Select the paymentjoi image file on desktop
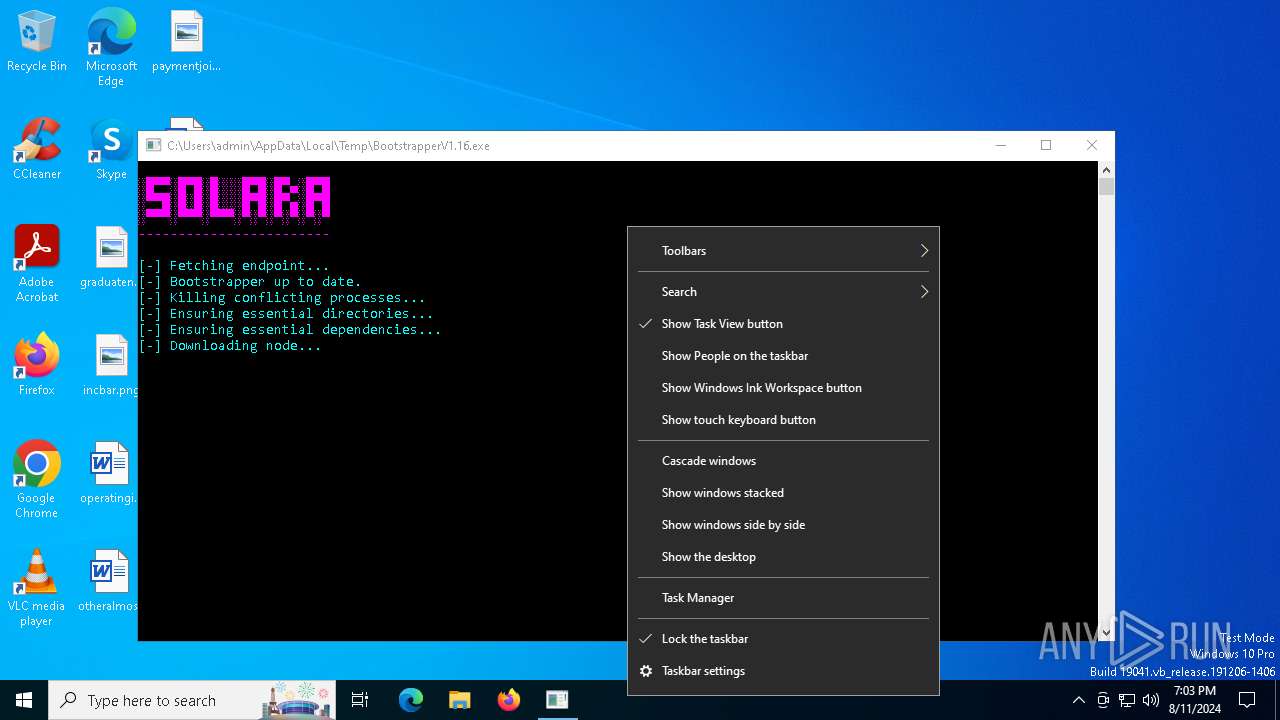 tap(186, 42)
